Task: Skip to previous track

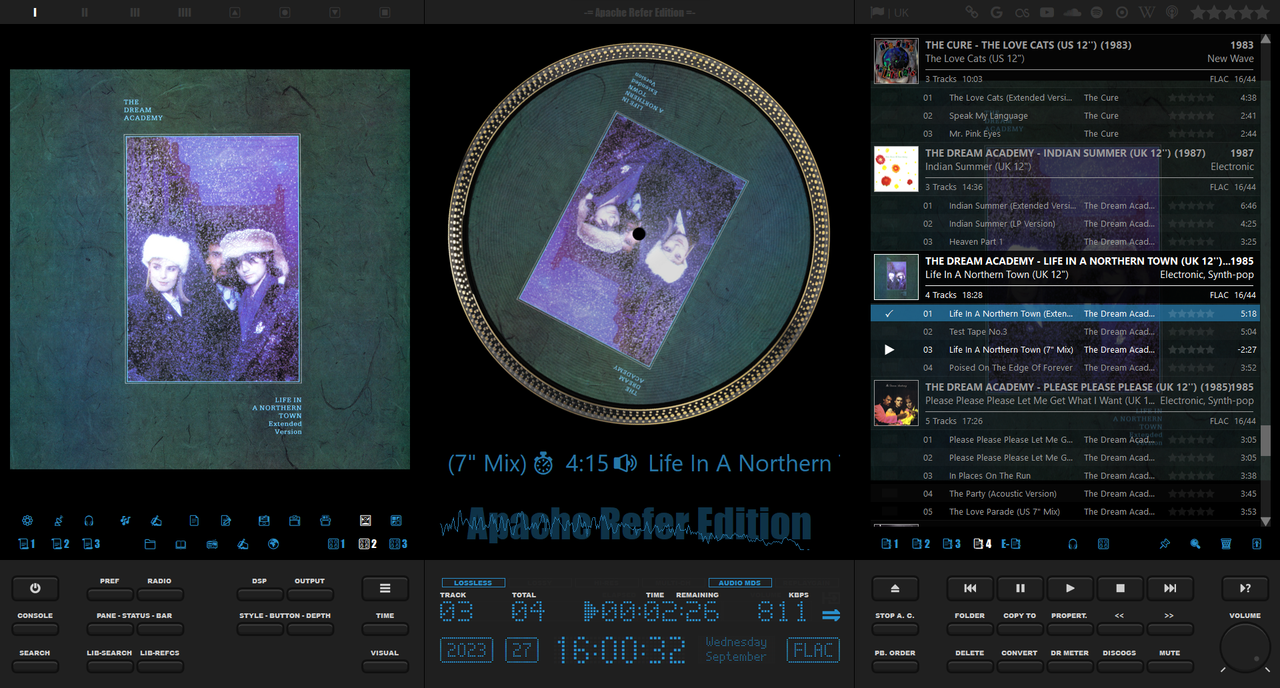Action: coord(970,588)
